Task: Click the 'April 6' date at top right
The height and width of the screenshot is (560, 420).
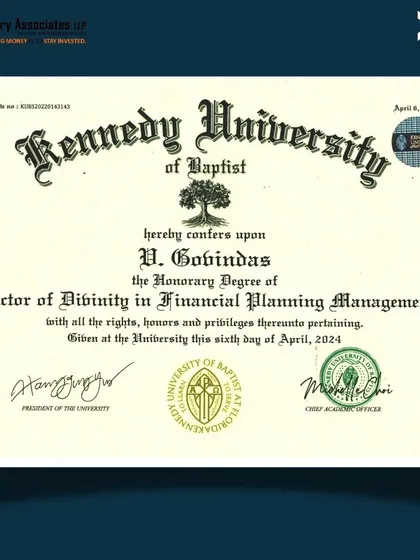Action: coord(407,108)
